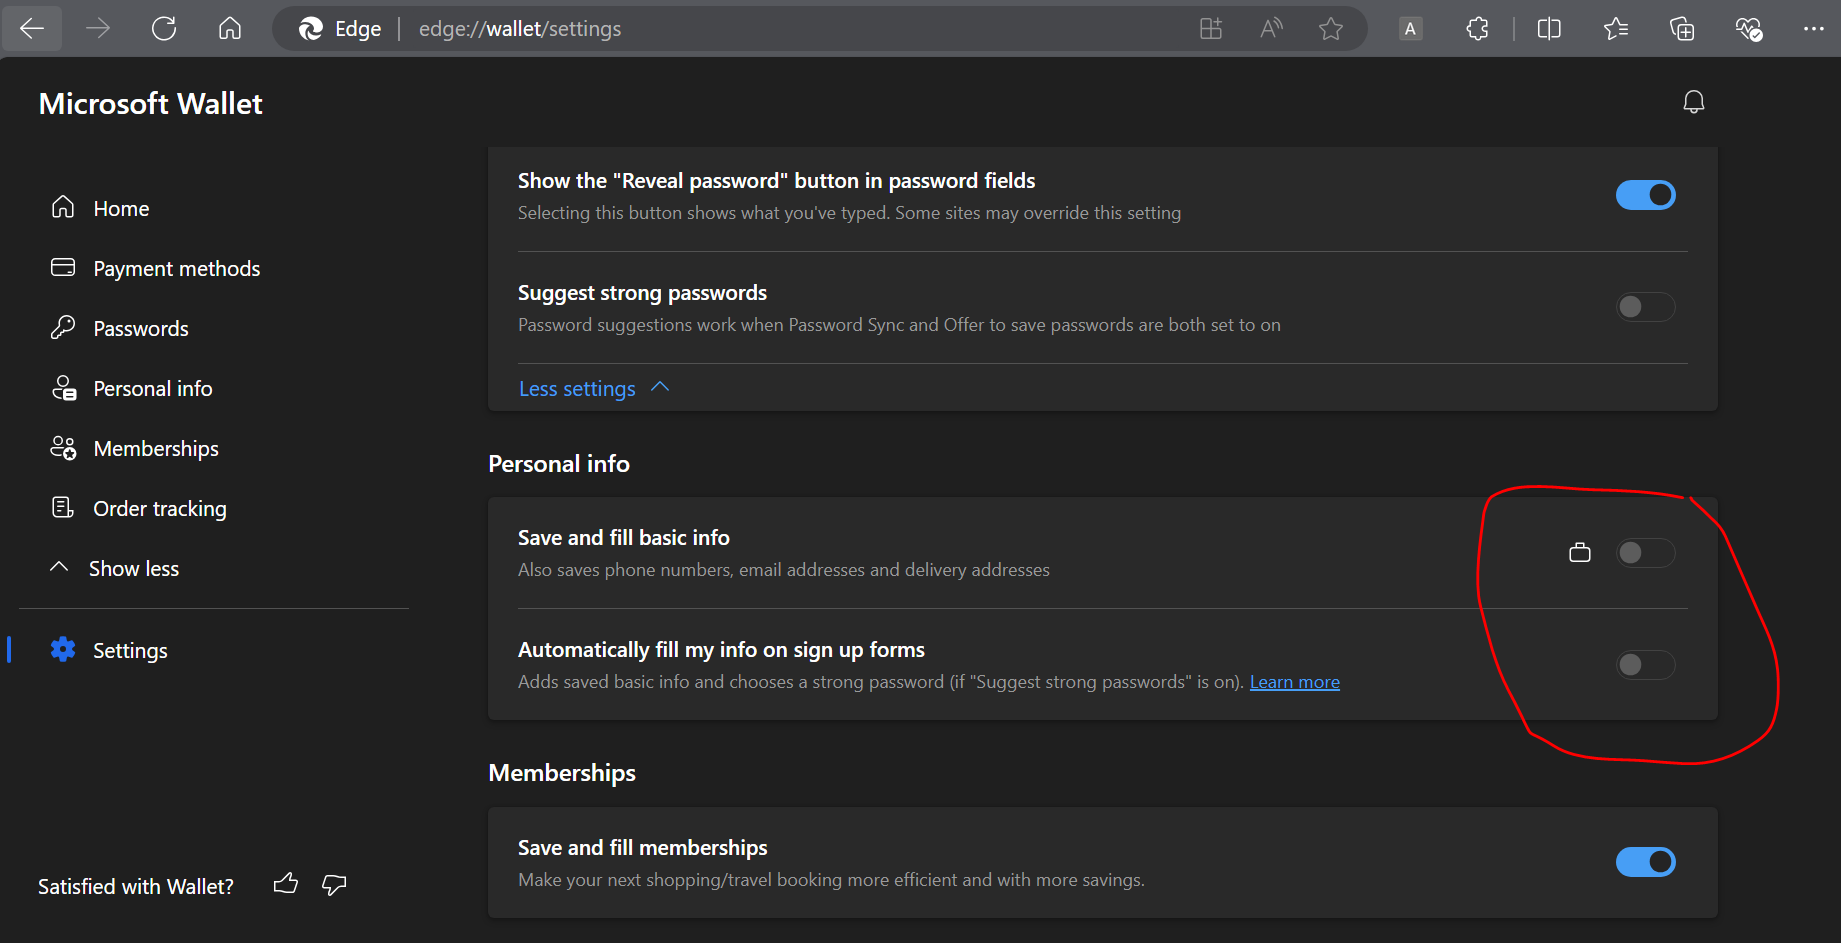Open the Split screen icon
1841x943 pixels.
point(1549,29)
